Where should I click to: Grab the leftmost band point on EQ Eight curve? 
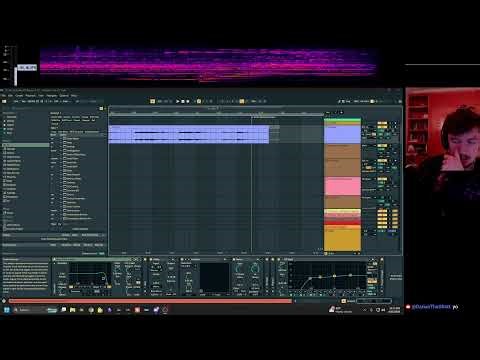coord(310,278)
